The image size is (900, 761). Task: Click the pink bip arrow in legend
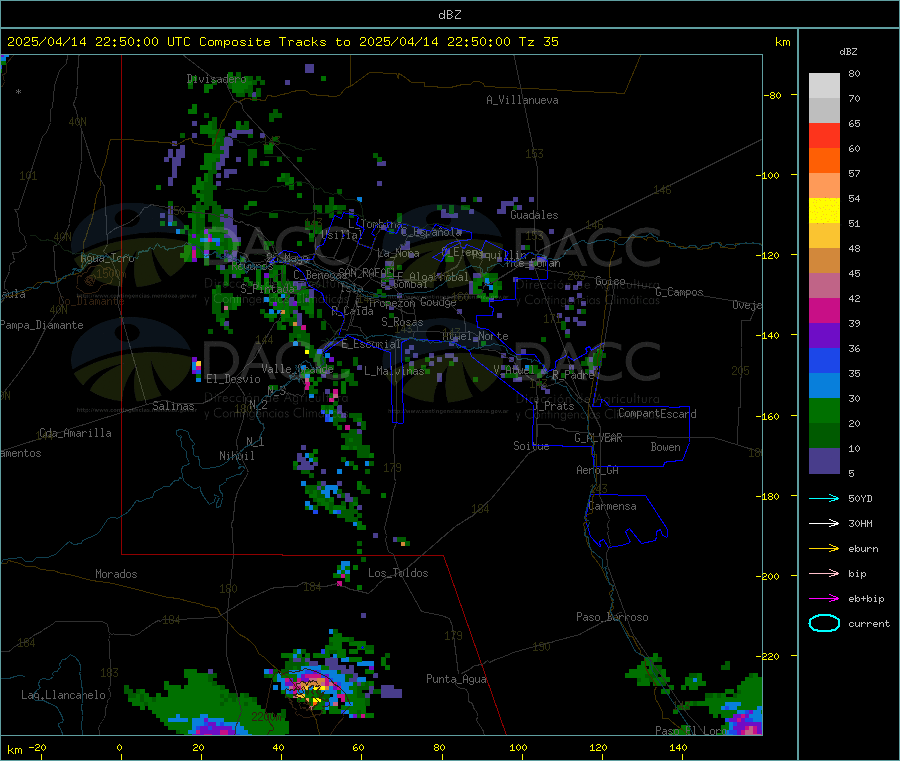824,573
